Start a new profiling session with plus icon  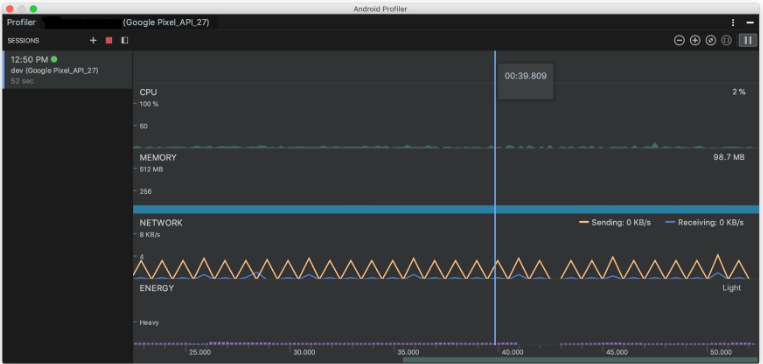[93, 40]
